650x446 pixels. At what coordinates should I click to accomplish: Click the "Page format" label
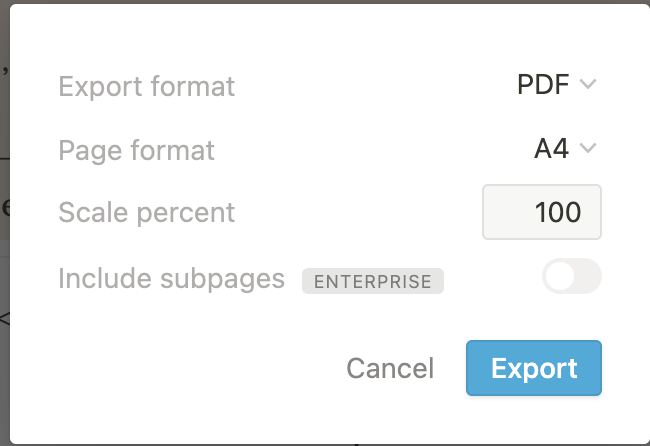tap(136, 150)
